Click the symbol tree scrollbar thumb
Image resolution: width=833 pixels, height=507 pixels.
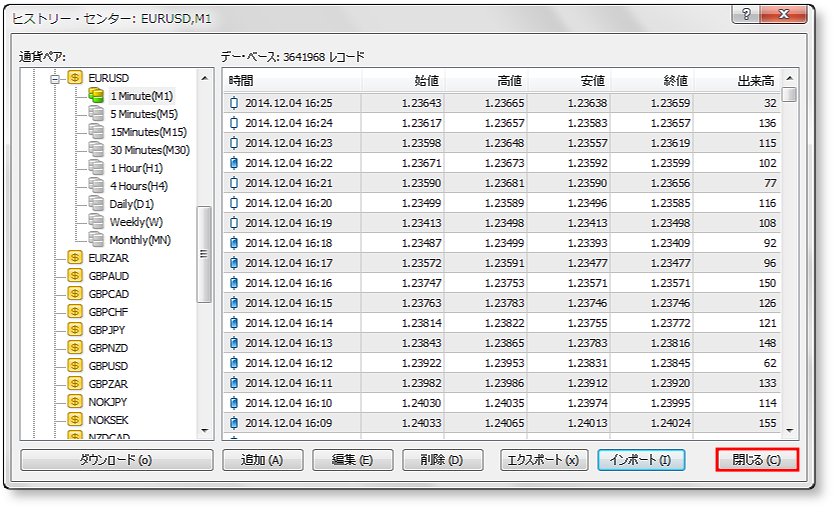pos(204,254)
